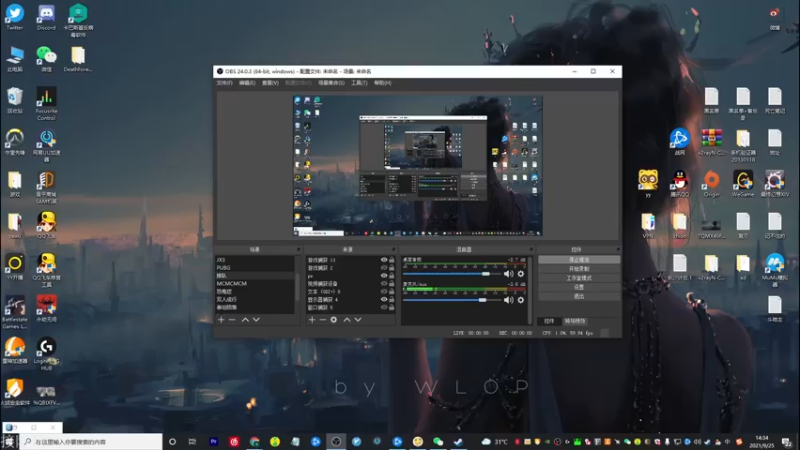Switch to the Scene Transitions tab

coord(575,321)
